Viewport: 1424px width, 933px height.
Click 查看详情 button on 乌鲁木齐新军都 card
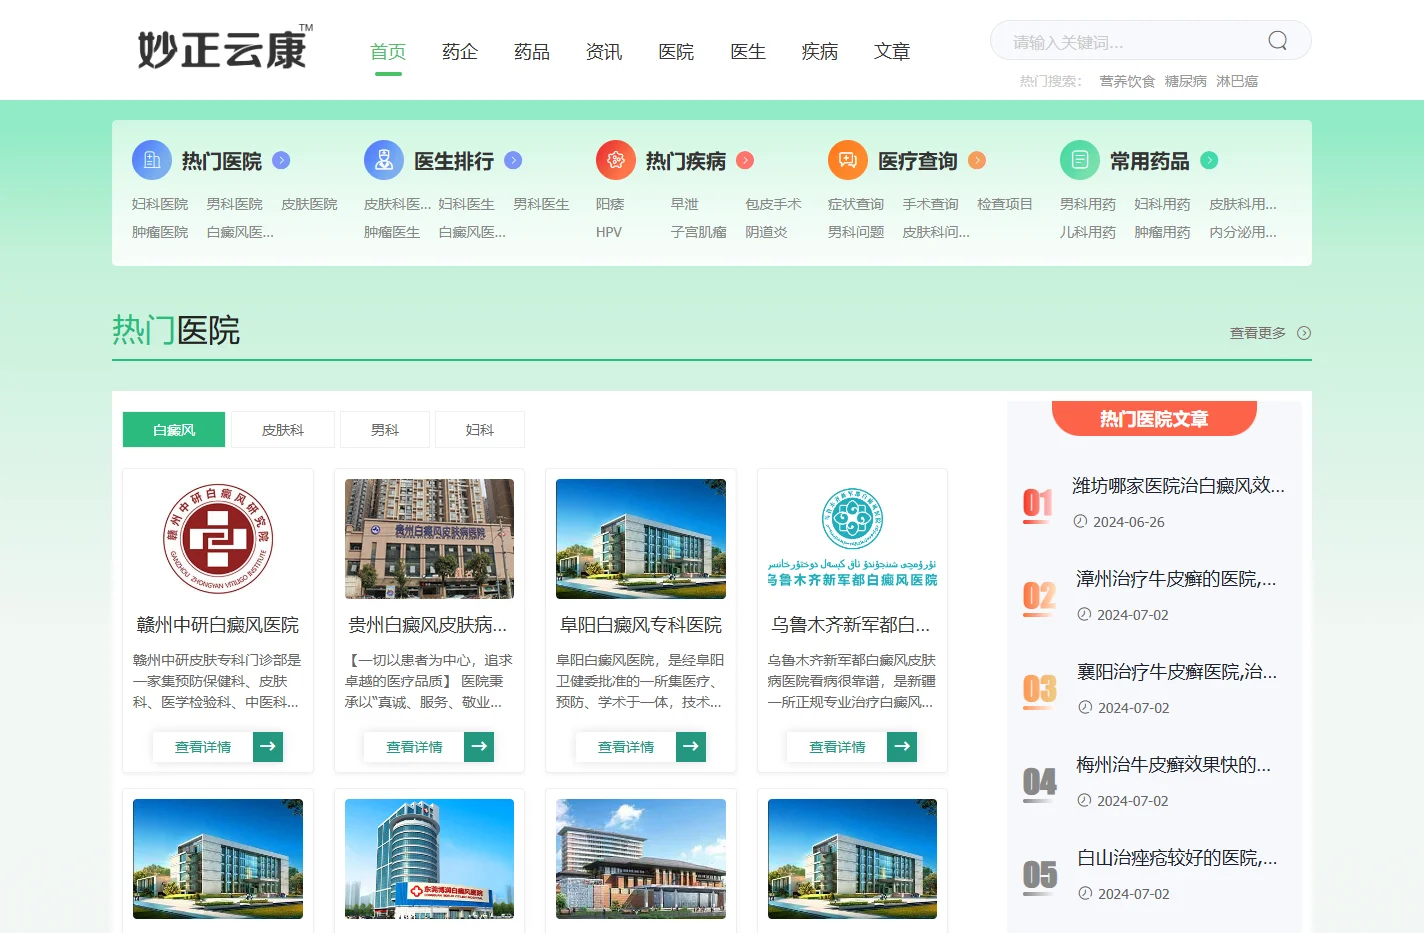(x=837, y=746)
